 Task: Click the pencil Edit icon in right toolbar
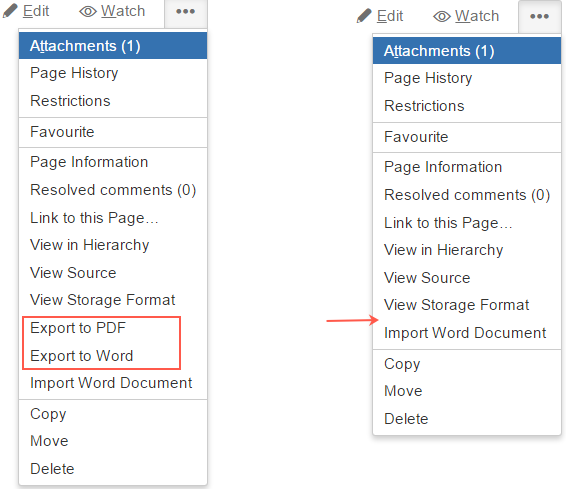(x=364, y=16)
